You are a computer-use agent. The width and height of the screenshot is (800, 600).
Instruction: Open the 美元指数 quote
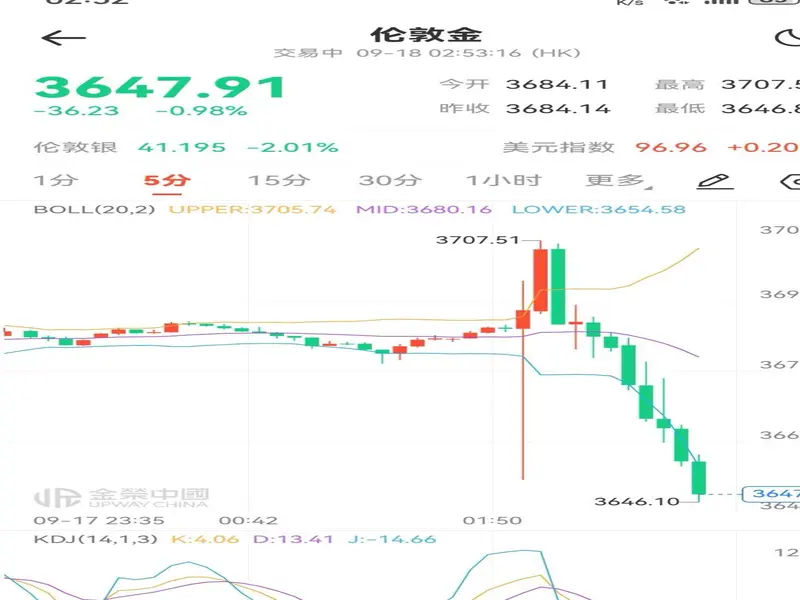pyautogui.click(x=558, y=147)
